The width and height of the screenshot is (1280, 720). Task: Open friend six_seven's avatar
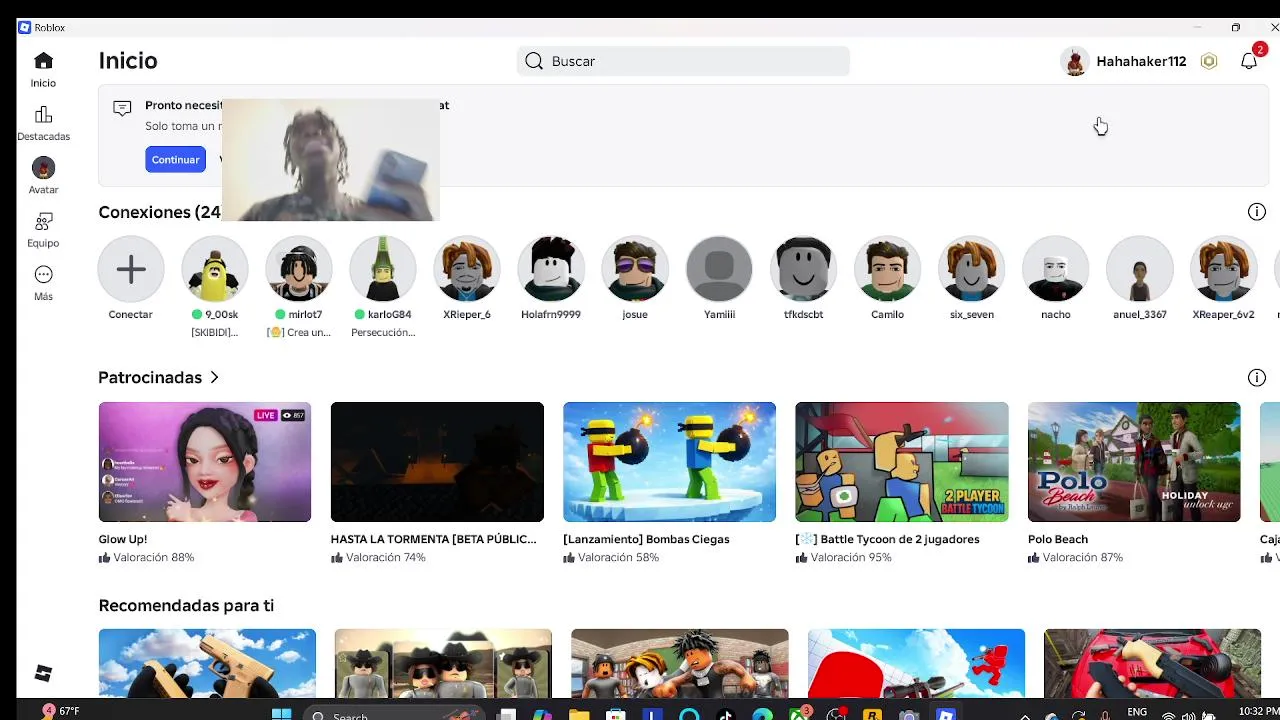click(x=971, y=269)
